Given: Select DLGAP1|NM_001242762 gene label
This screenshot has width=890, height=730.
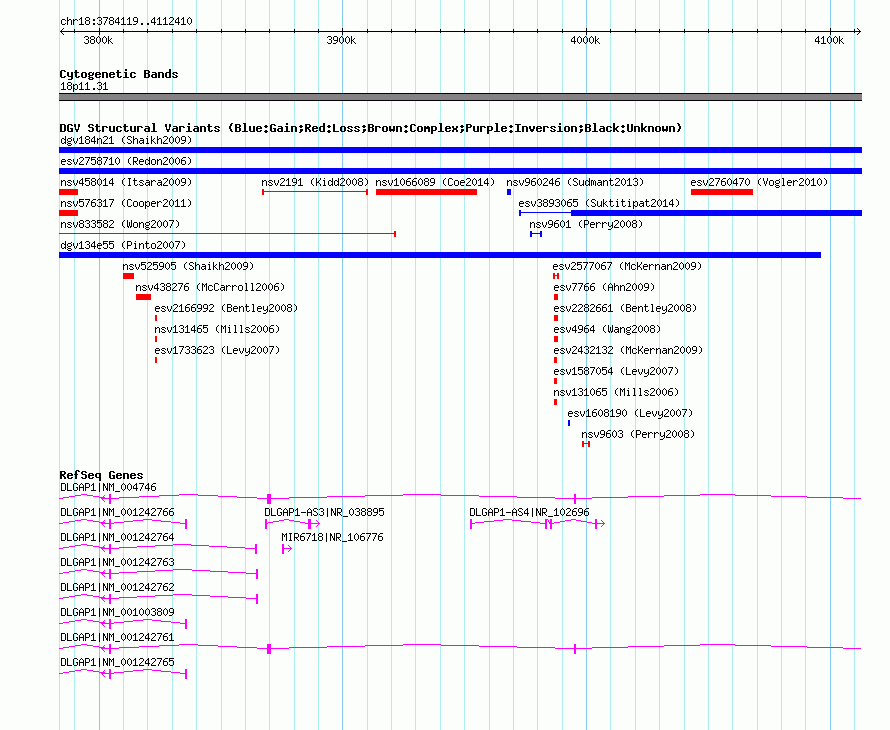Looking at the screenshot, I should [117, 587].
